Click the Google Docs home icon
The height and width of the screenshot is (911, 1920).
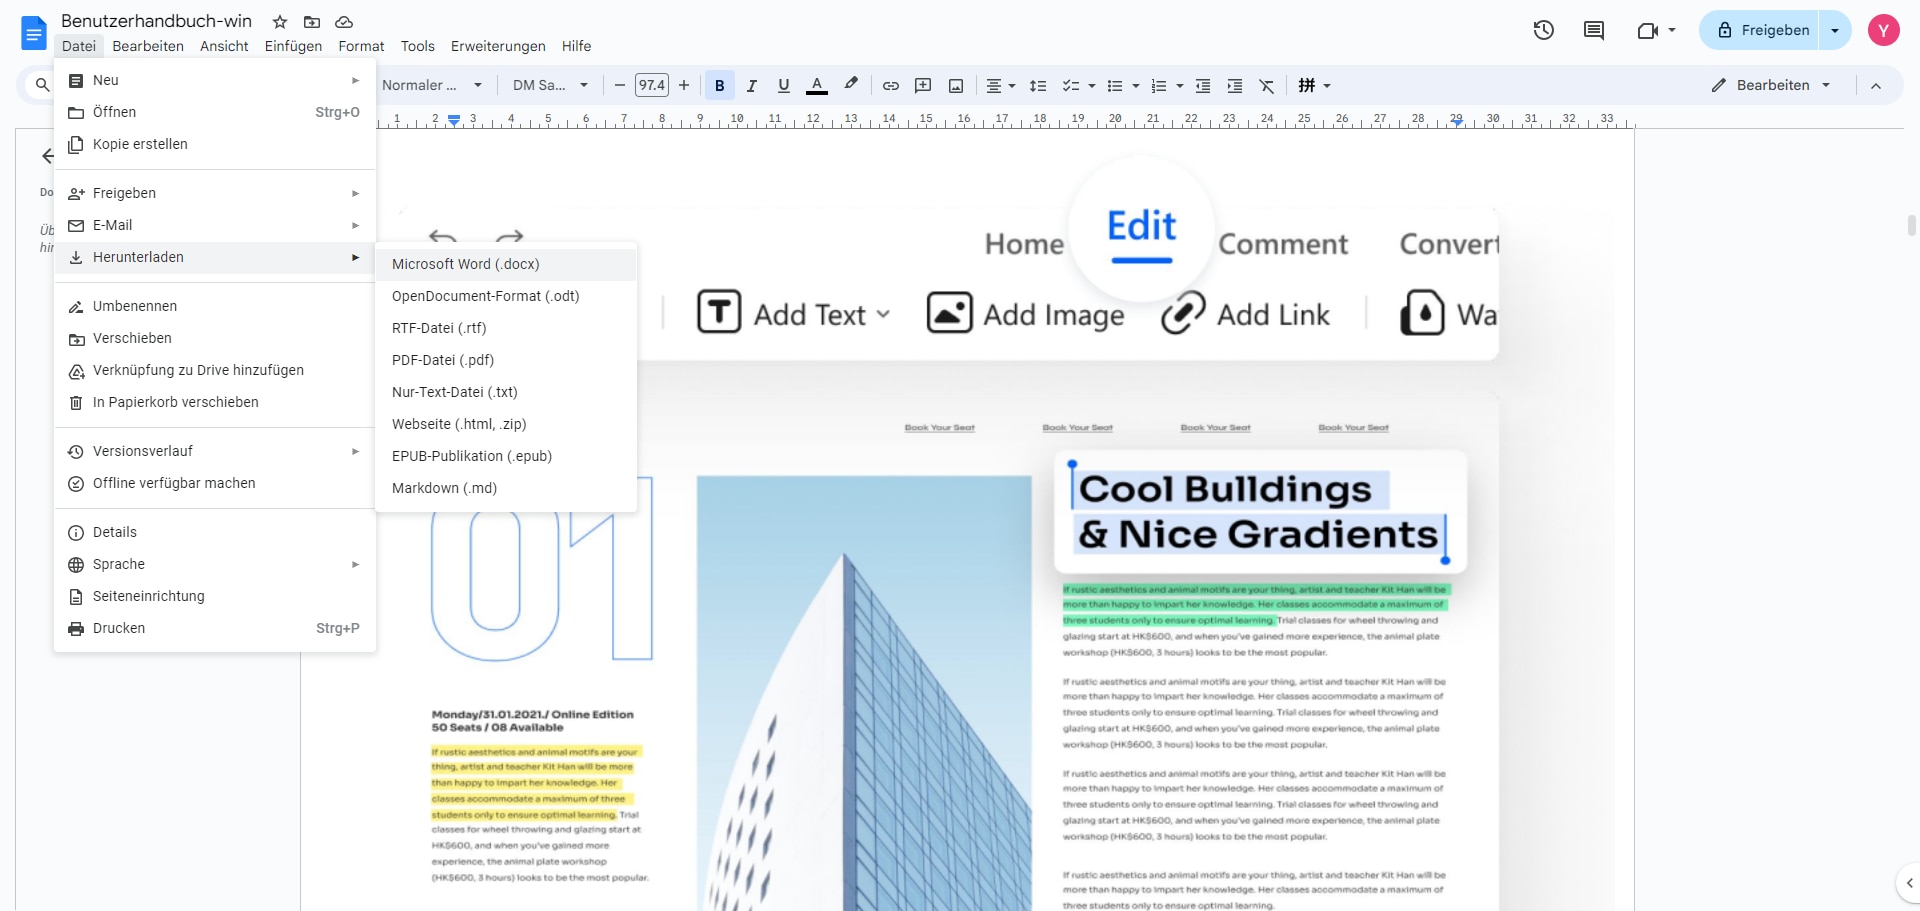coord(34,33)
